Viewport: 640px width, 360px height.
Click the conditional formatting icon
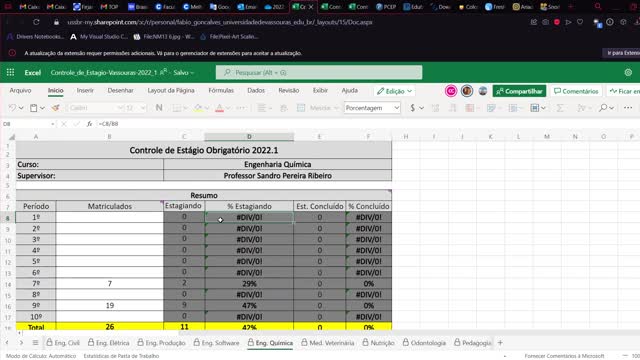(x=470, y=108)
